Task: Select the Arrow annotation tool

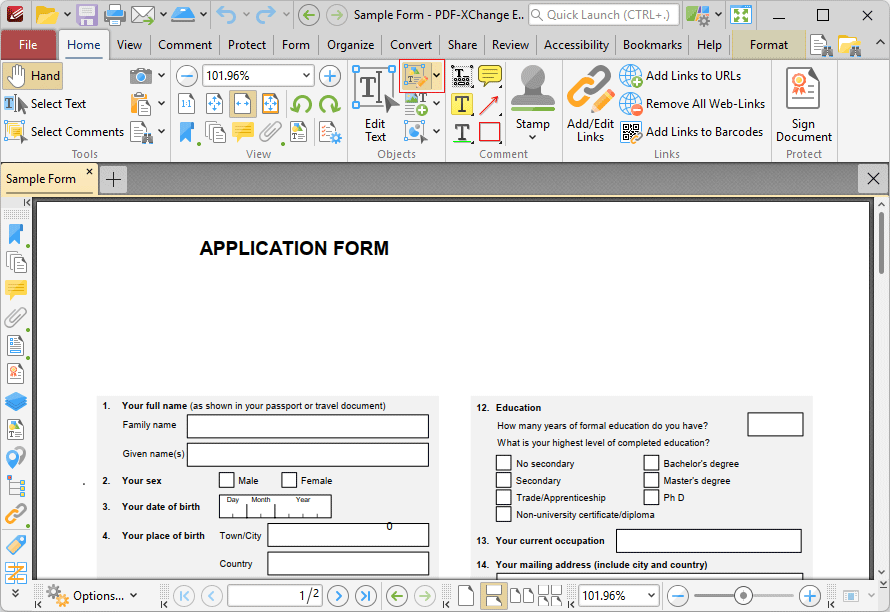Action: pyautogui.click(x=489, y=104)
